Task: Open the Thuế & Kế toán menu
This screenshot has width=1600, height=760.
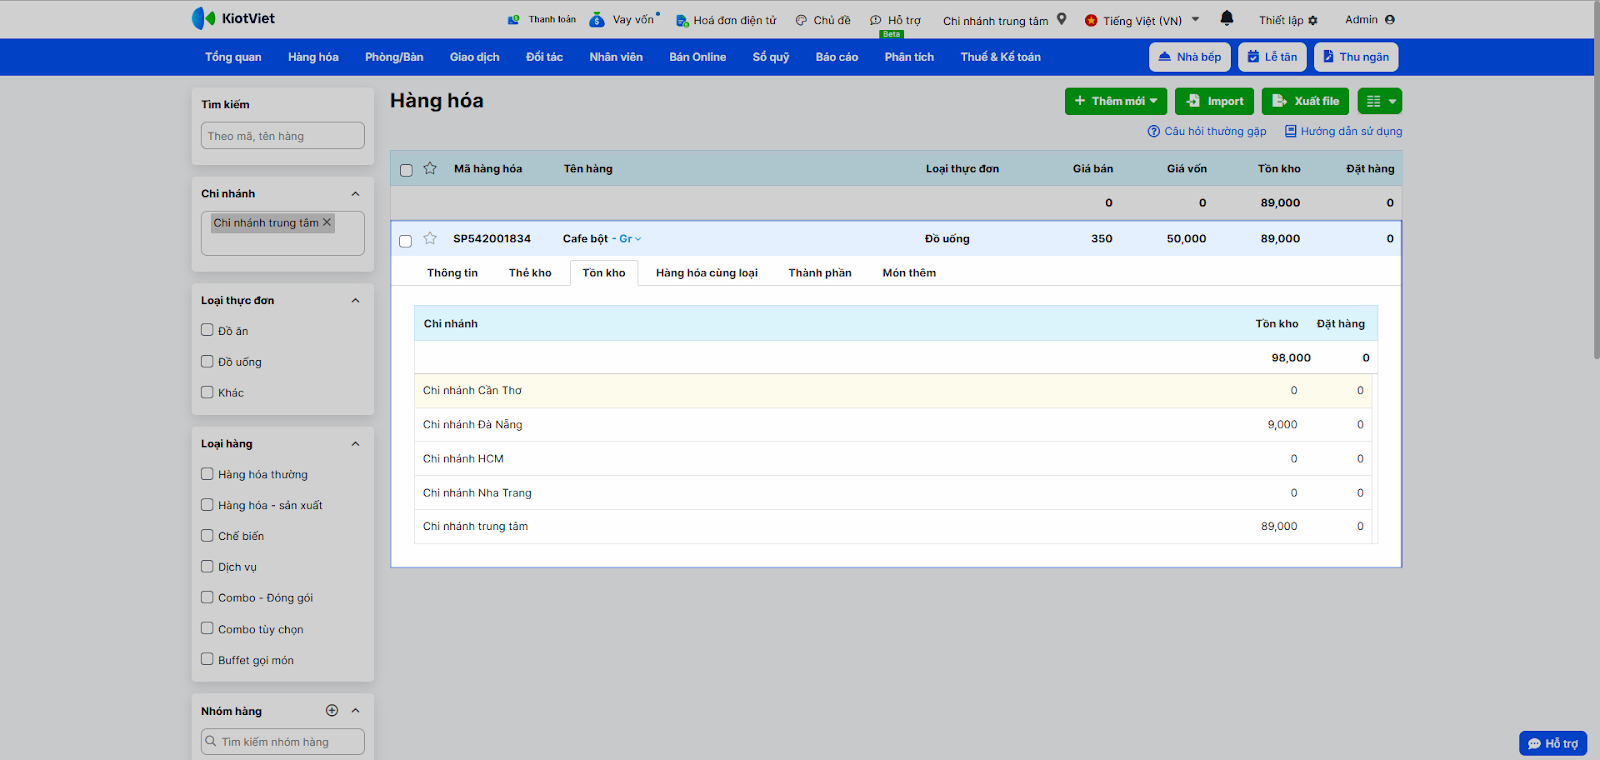Action: coord(1001,57)
